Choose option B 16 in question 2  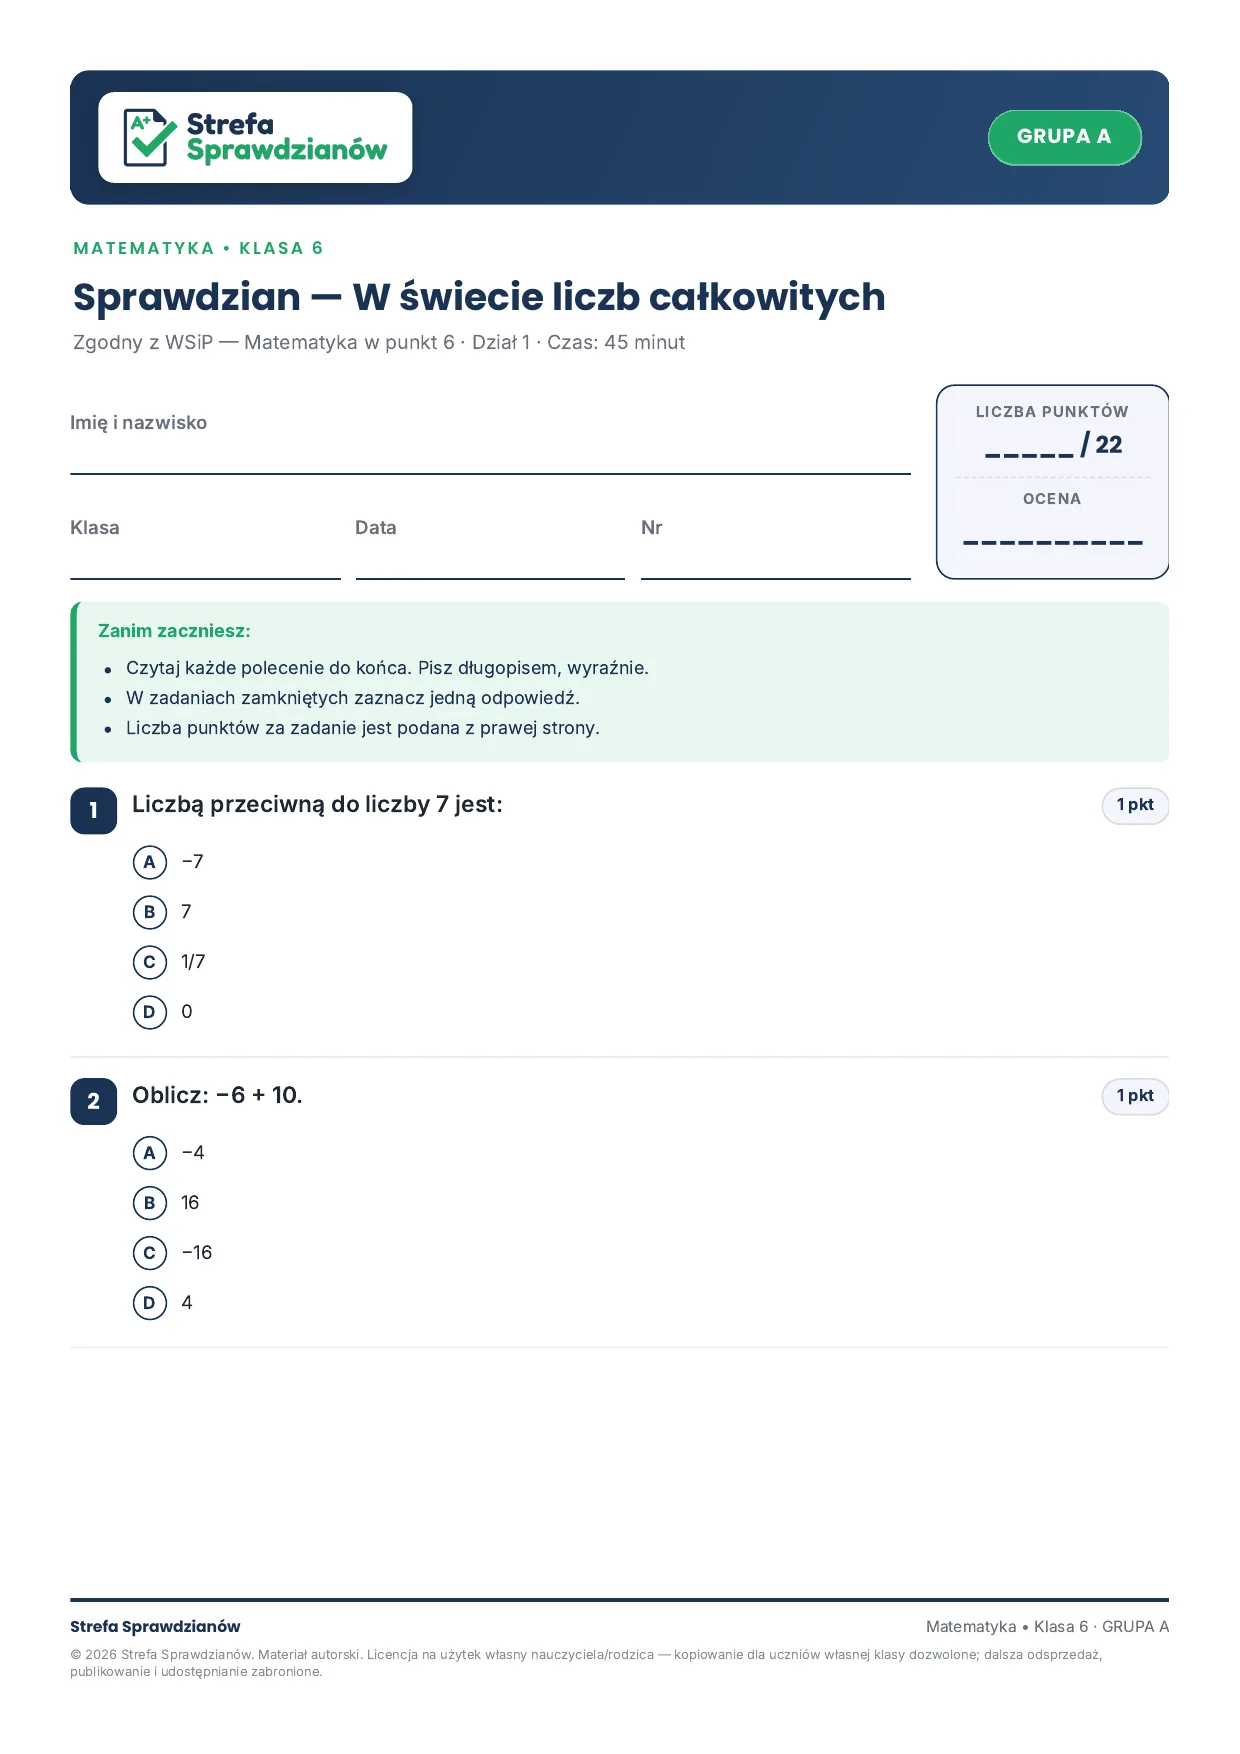[150, 1203]
